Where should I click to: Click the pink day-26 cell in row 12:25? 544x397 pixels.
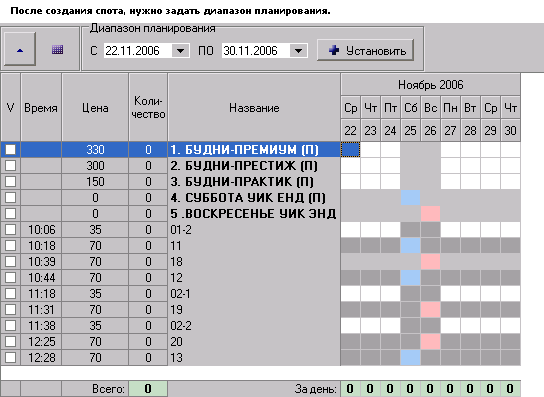coord(431,341)
